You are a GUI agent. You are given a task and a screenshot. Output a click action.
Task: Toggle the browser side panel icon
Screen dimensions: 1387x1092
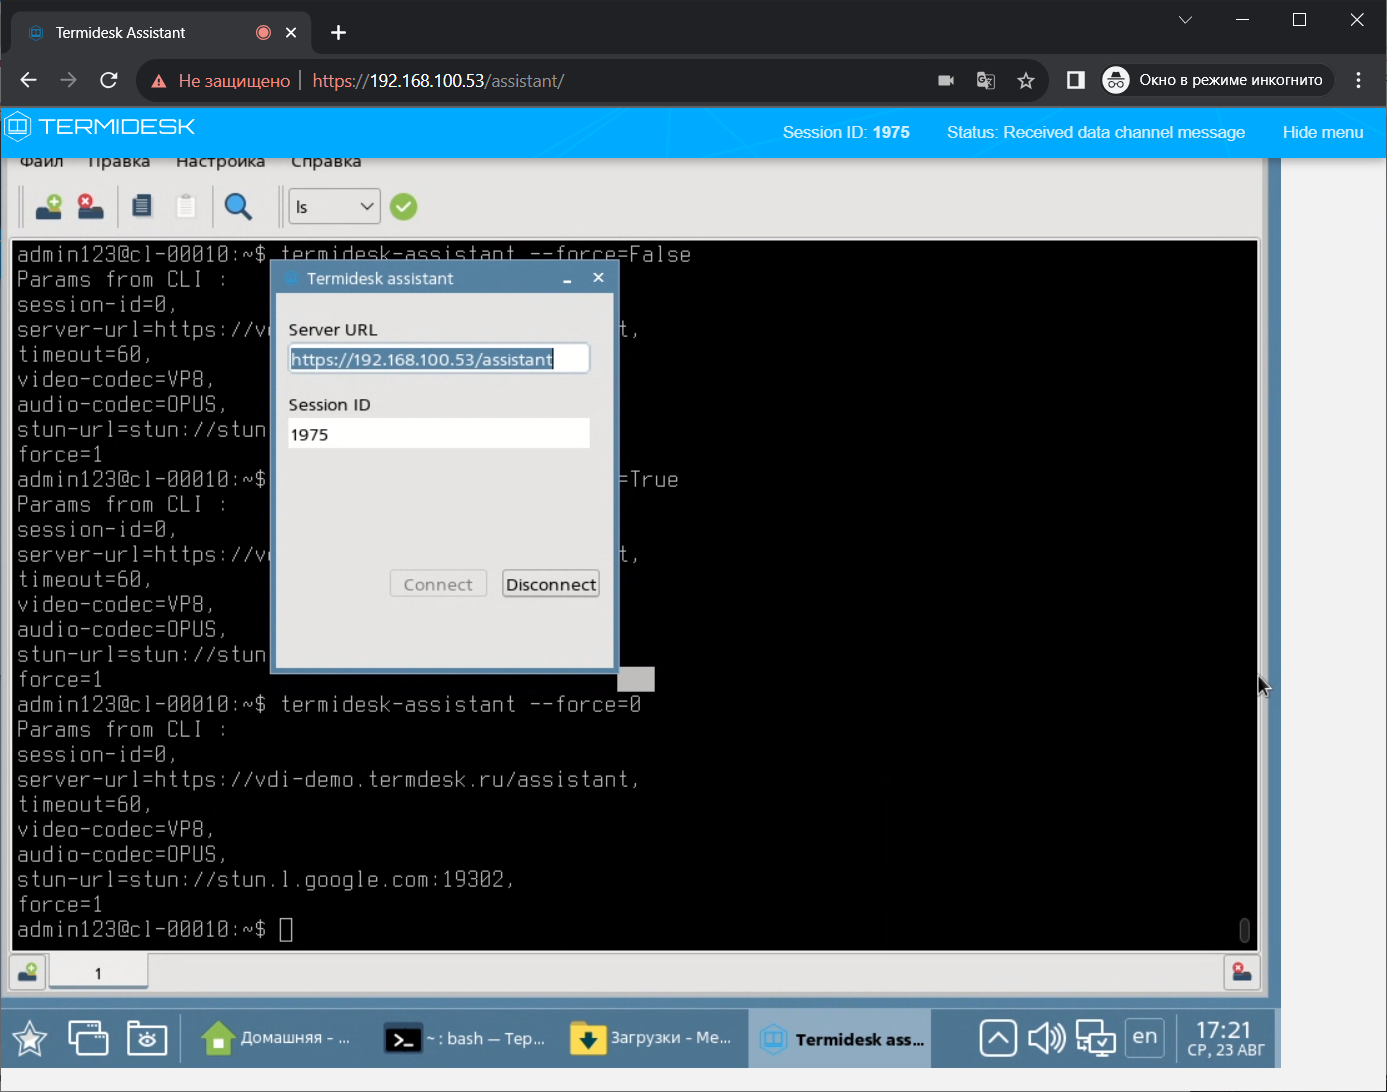click(1076, 80)
